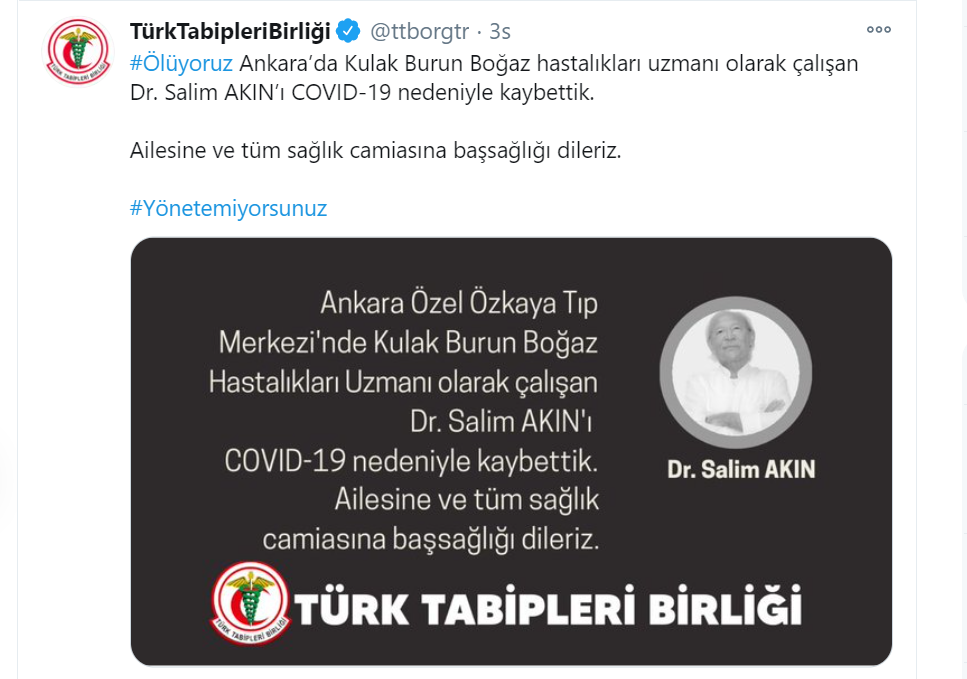Select the #Ölüyoruz hashtag
The image size is (967, 679).
[x=181, y=63]
